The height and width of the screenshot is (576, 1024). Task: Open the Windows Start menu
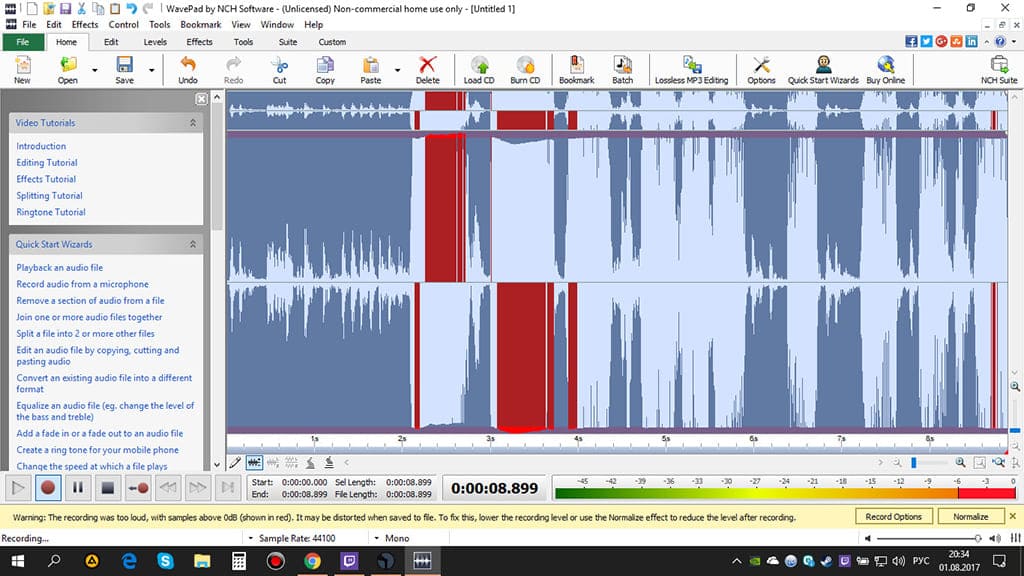18,561
